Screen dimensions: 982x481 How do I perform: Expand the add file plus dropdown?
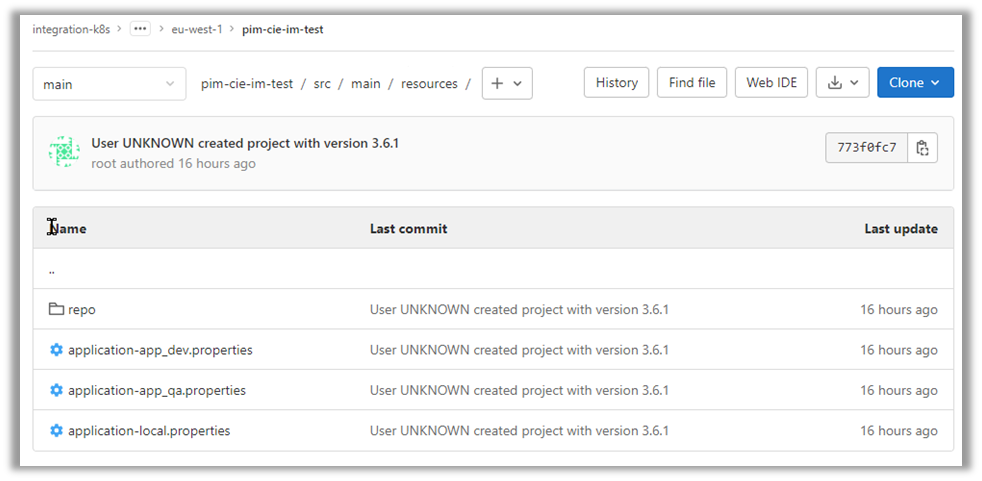pyautogui.click(x=507, y=84)
